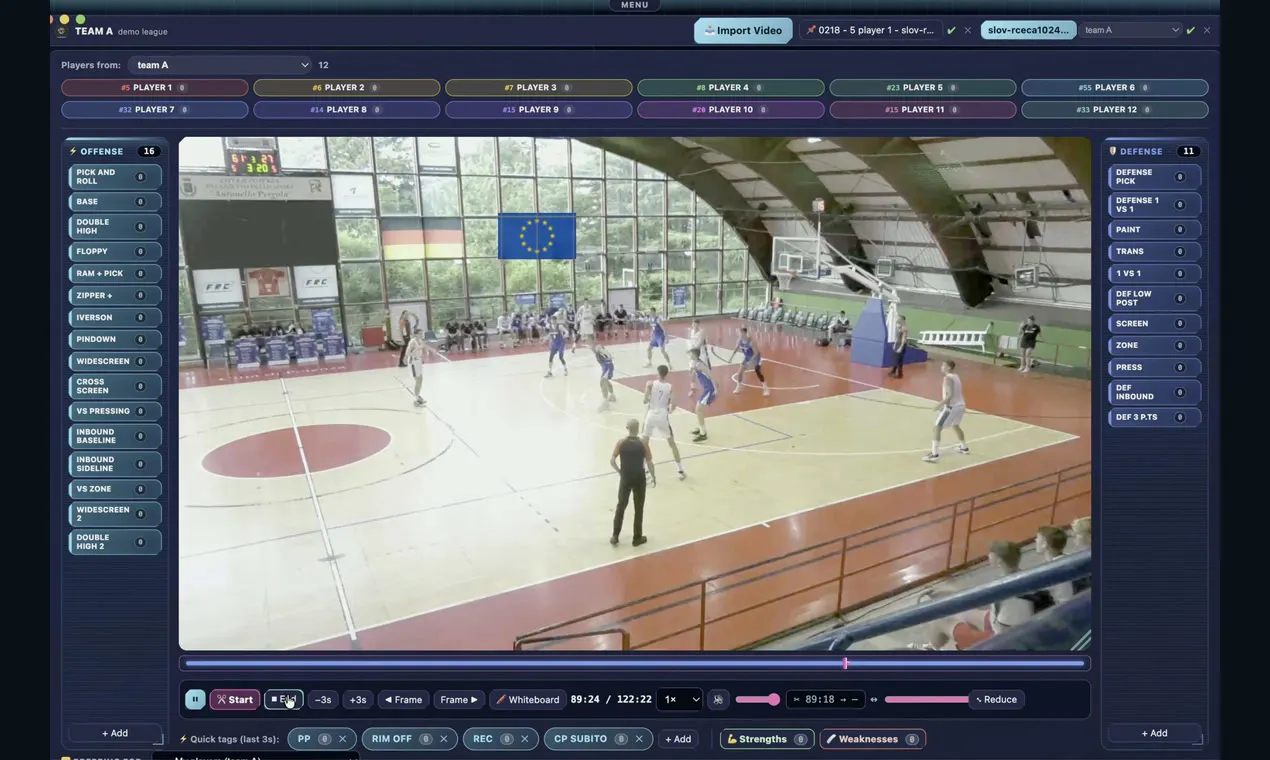Remove the PP quick tag
This screenshot has width=1270, height=760.
[x=342, y=739]
